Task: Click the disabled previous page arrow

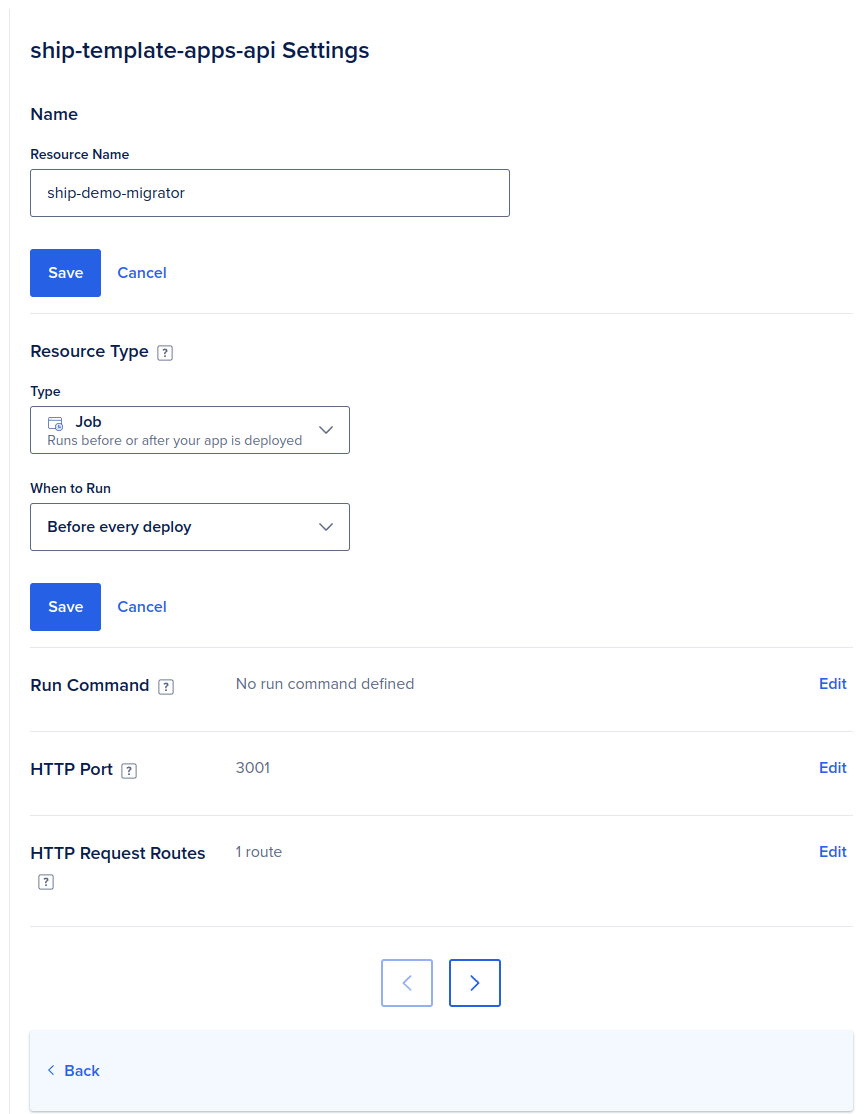Action: click(406, 983)
